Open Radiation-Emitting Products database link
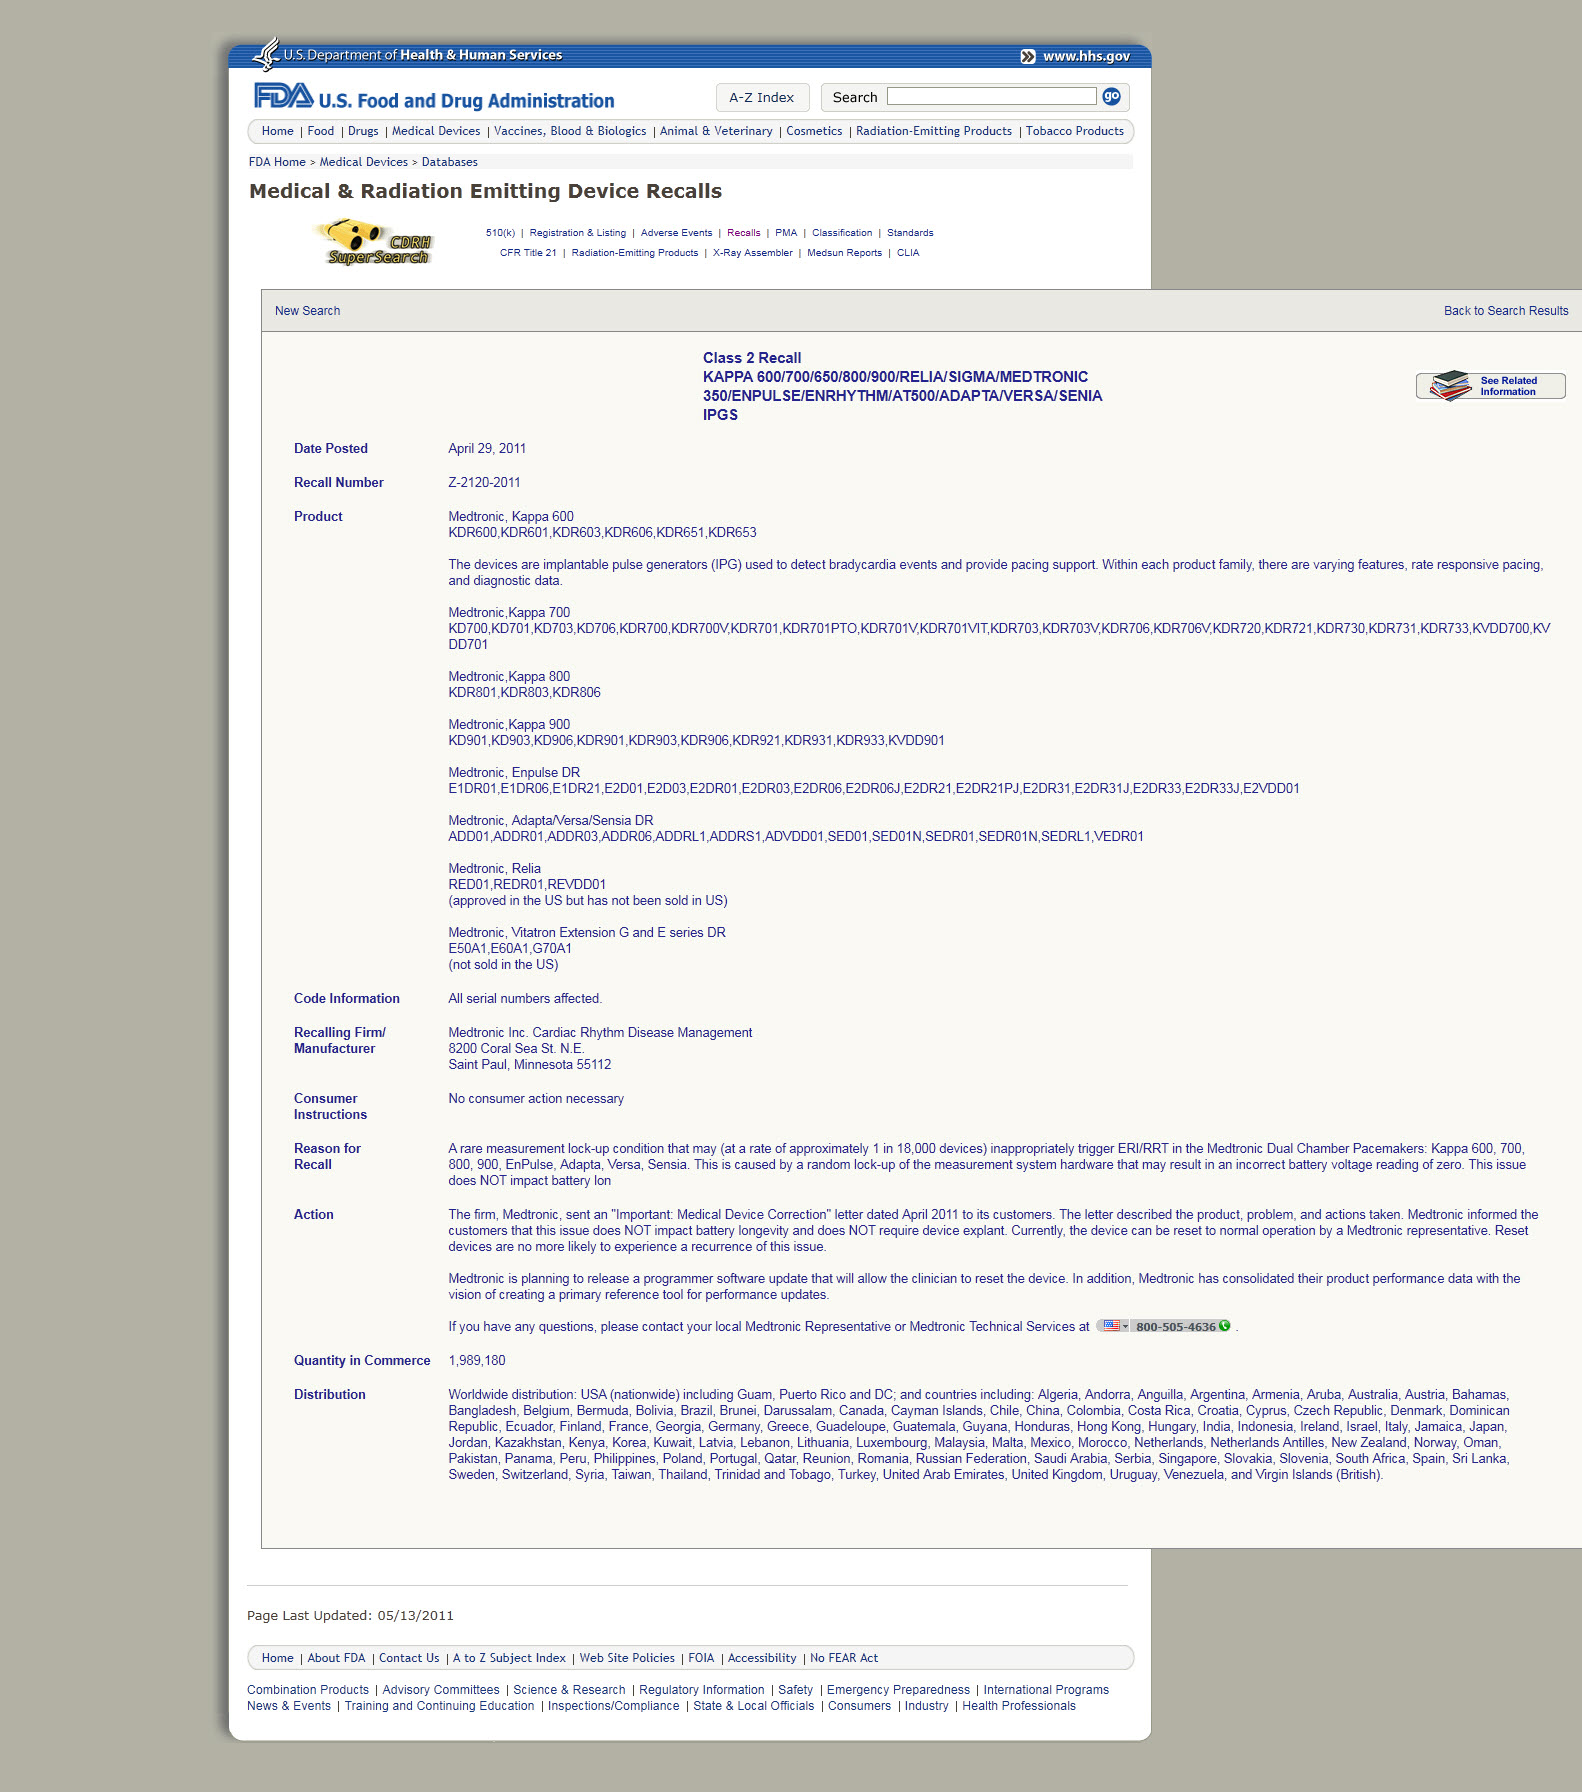 635,253
